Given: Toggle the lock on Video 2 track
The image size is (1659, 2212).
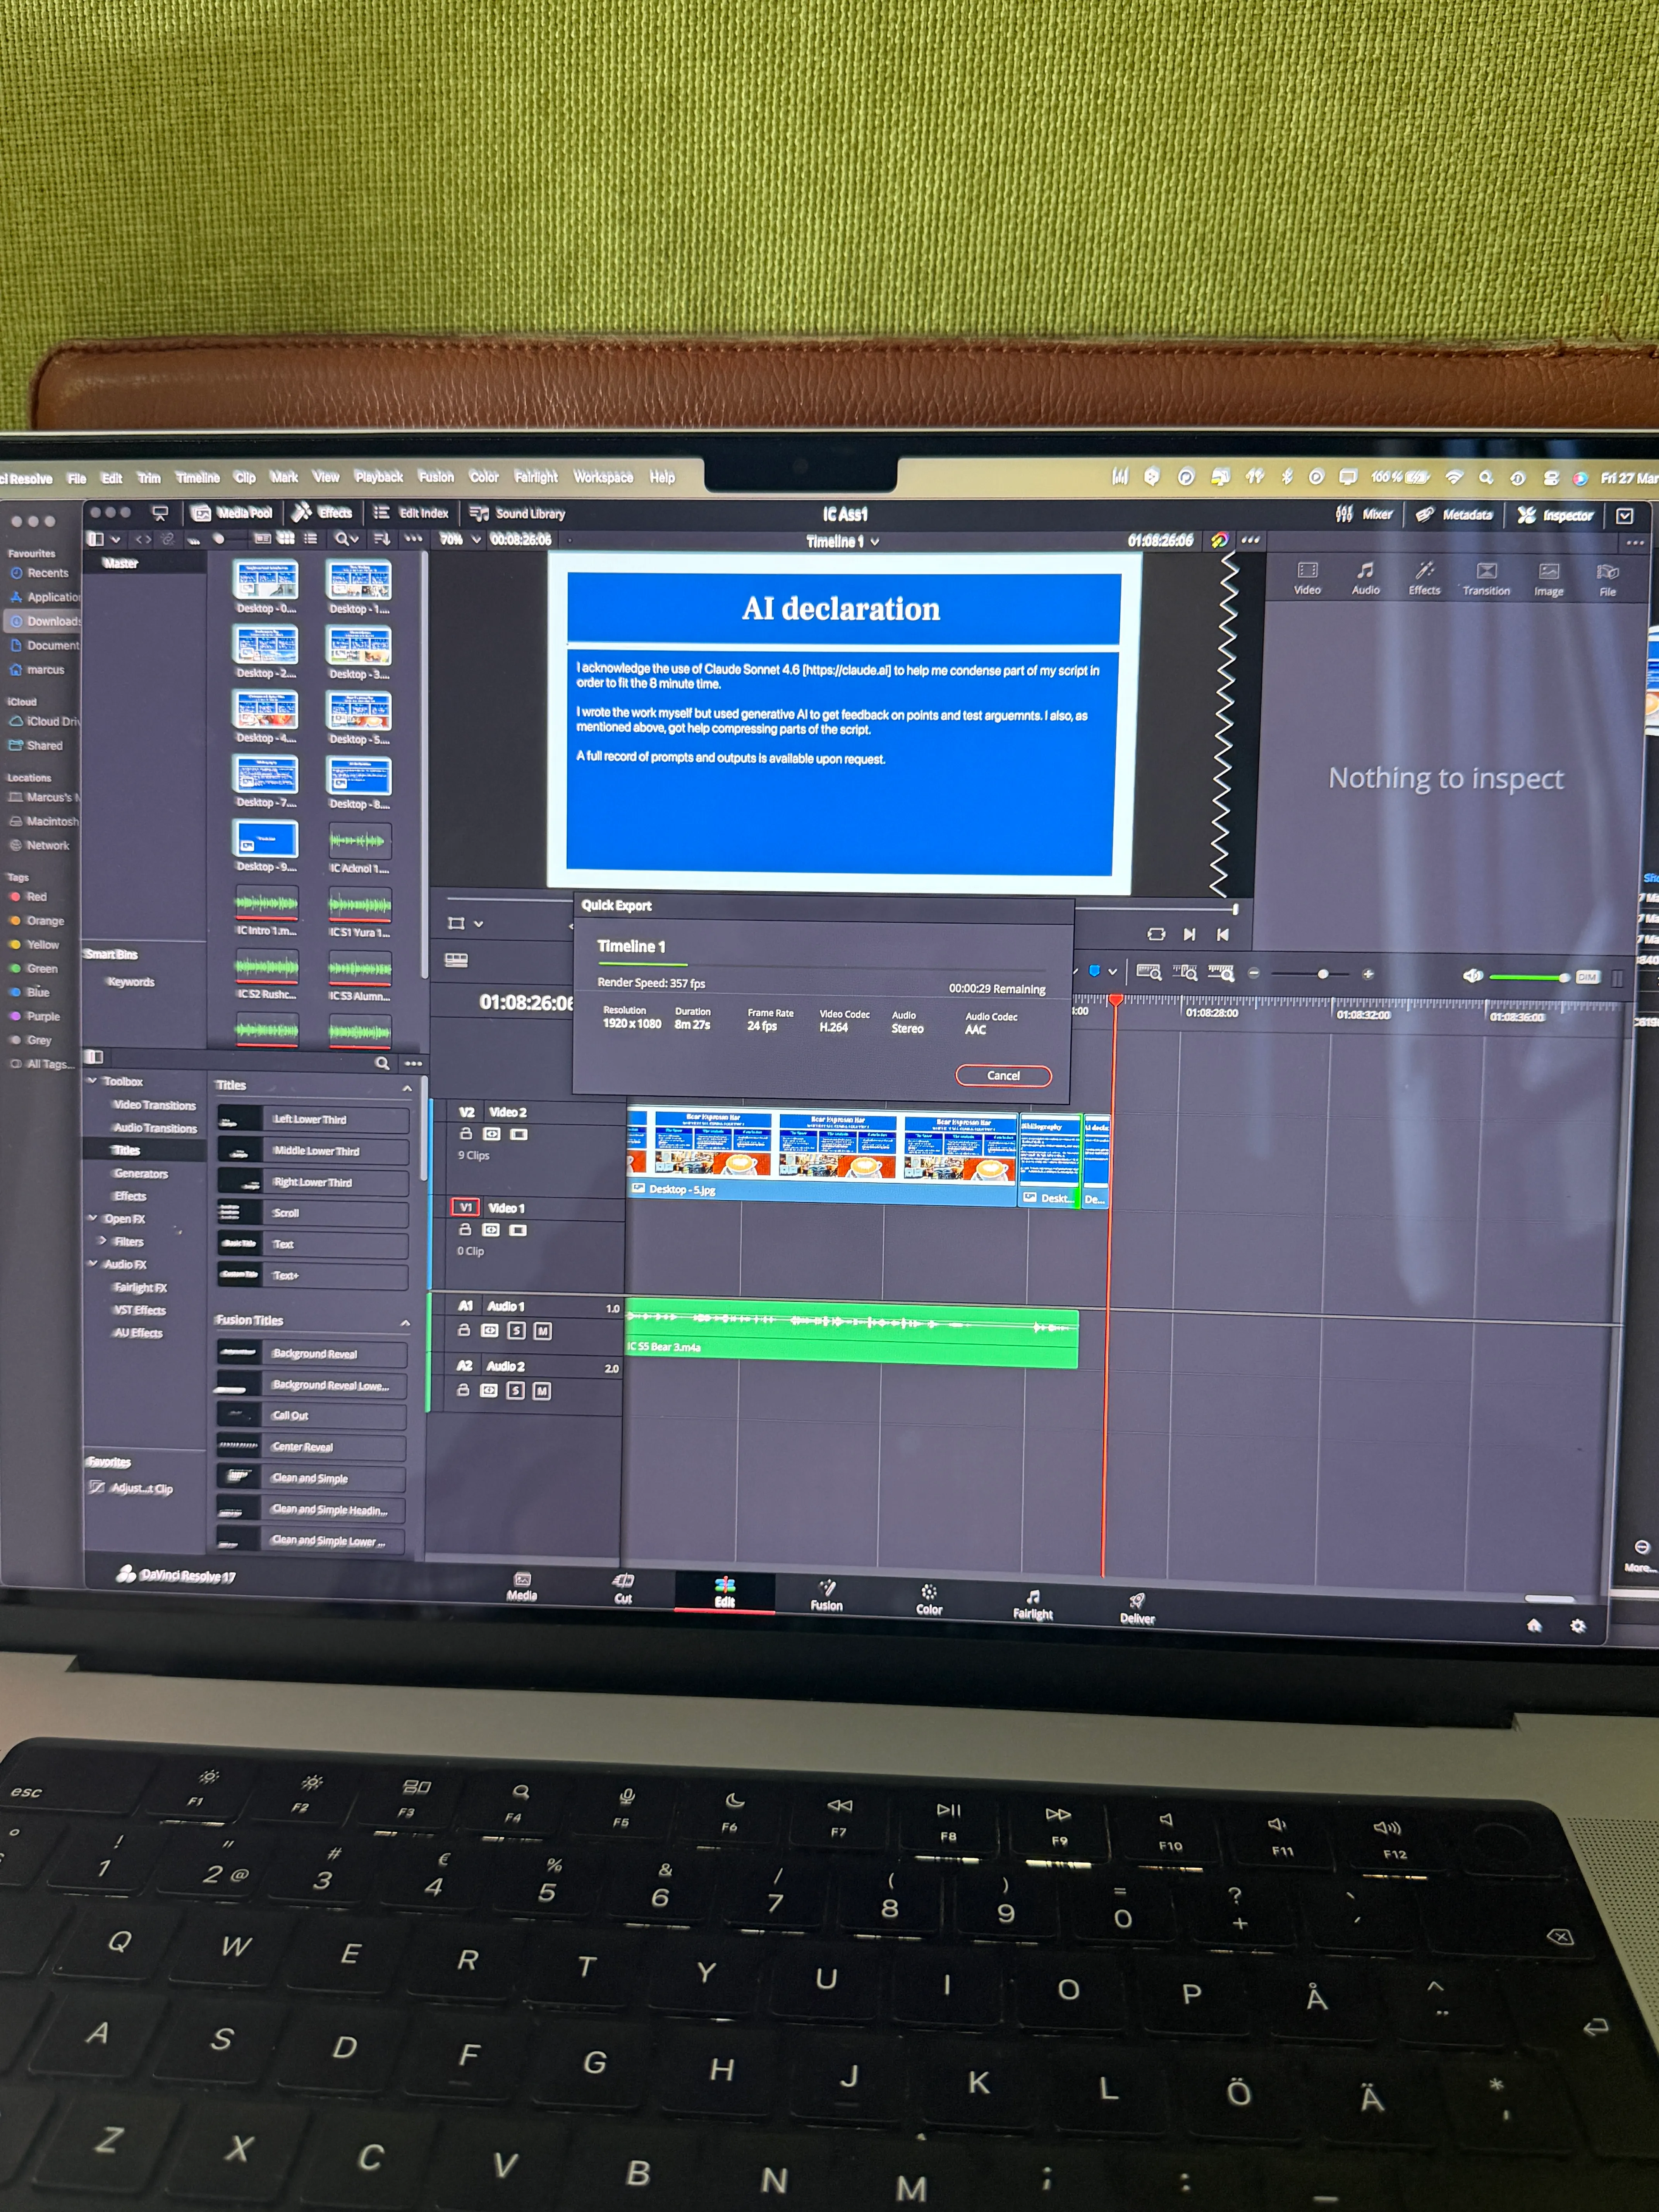Looking at the screenshot, I should click(x=465, y=1134).
